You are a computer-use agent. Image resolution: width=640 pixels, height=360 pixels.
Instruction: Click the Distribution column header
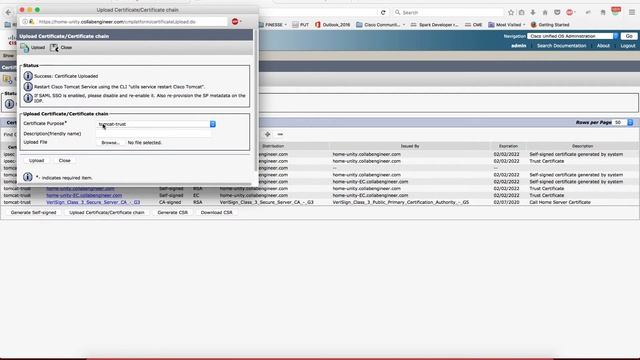(273, 146)
